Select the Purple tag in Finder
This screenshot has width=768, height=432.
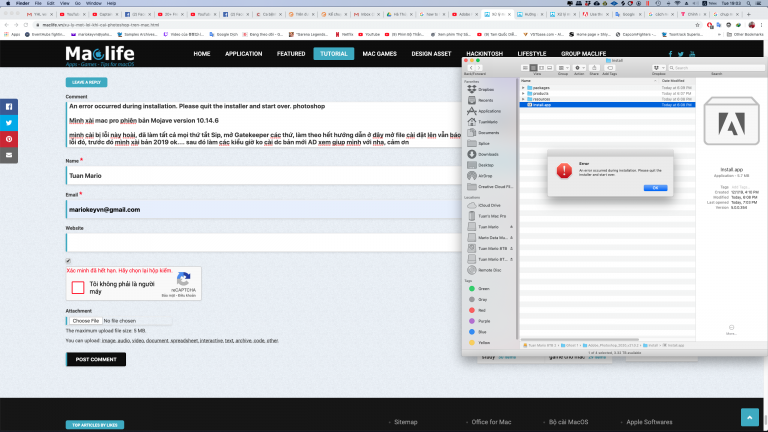point(480,321)
